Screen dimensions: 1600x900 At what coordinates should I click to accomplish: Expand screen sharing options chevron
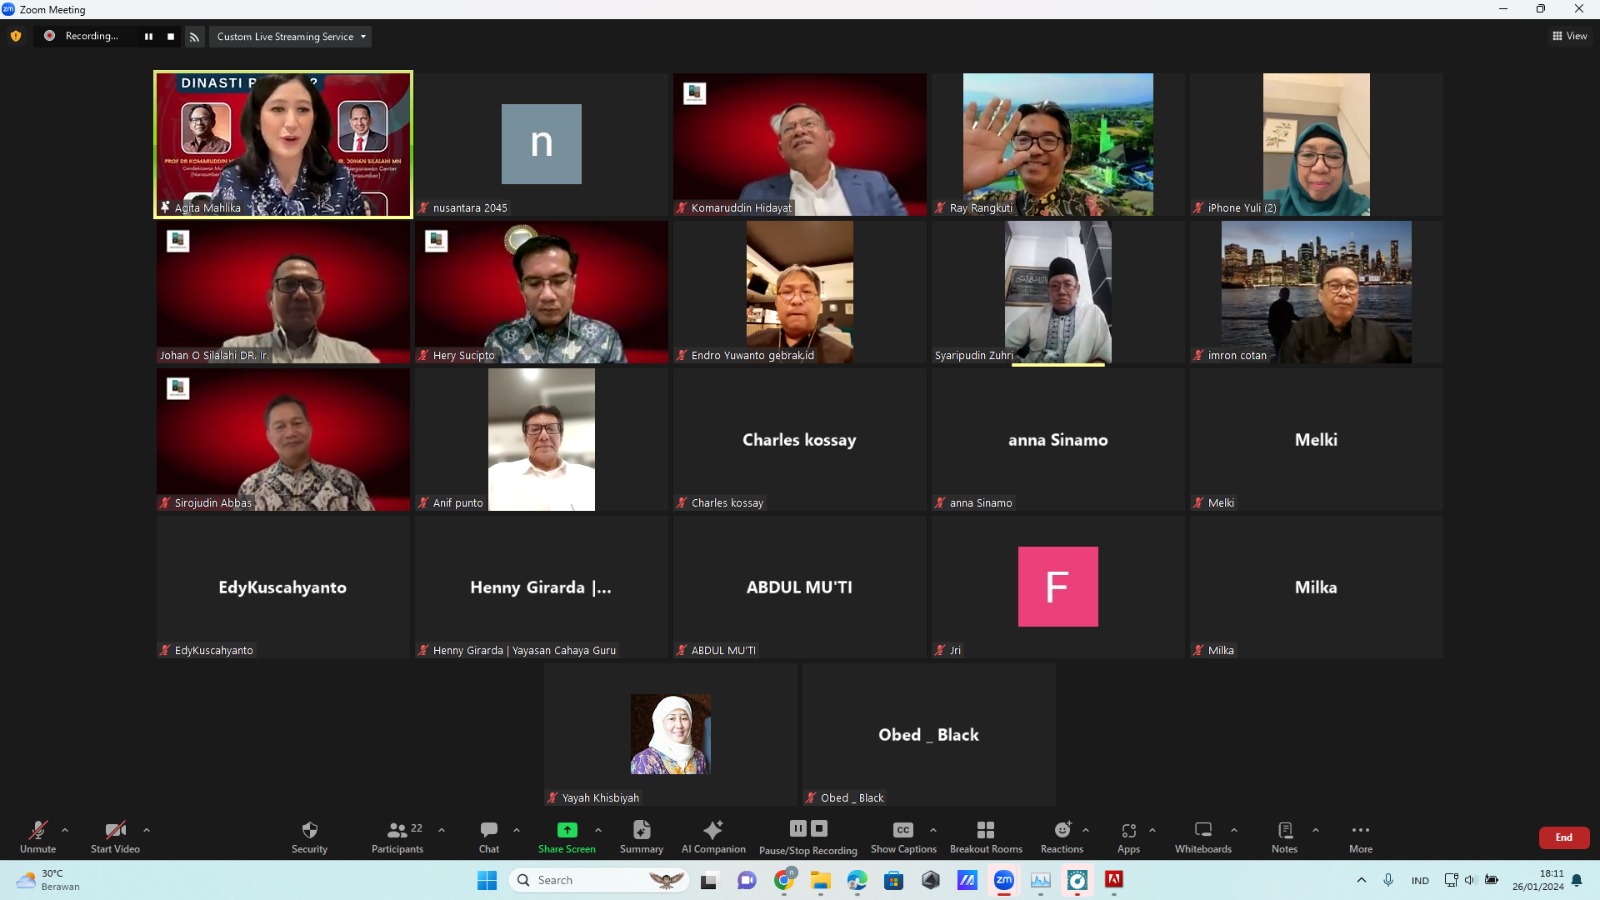[597, 831]
